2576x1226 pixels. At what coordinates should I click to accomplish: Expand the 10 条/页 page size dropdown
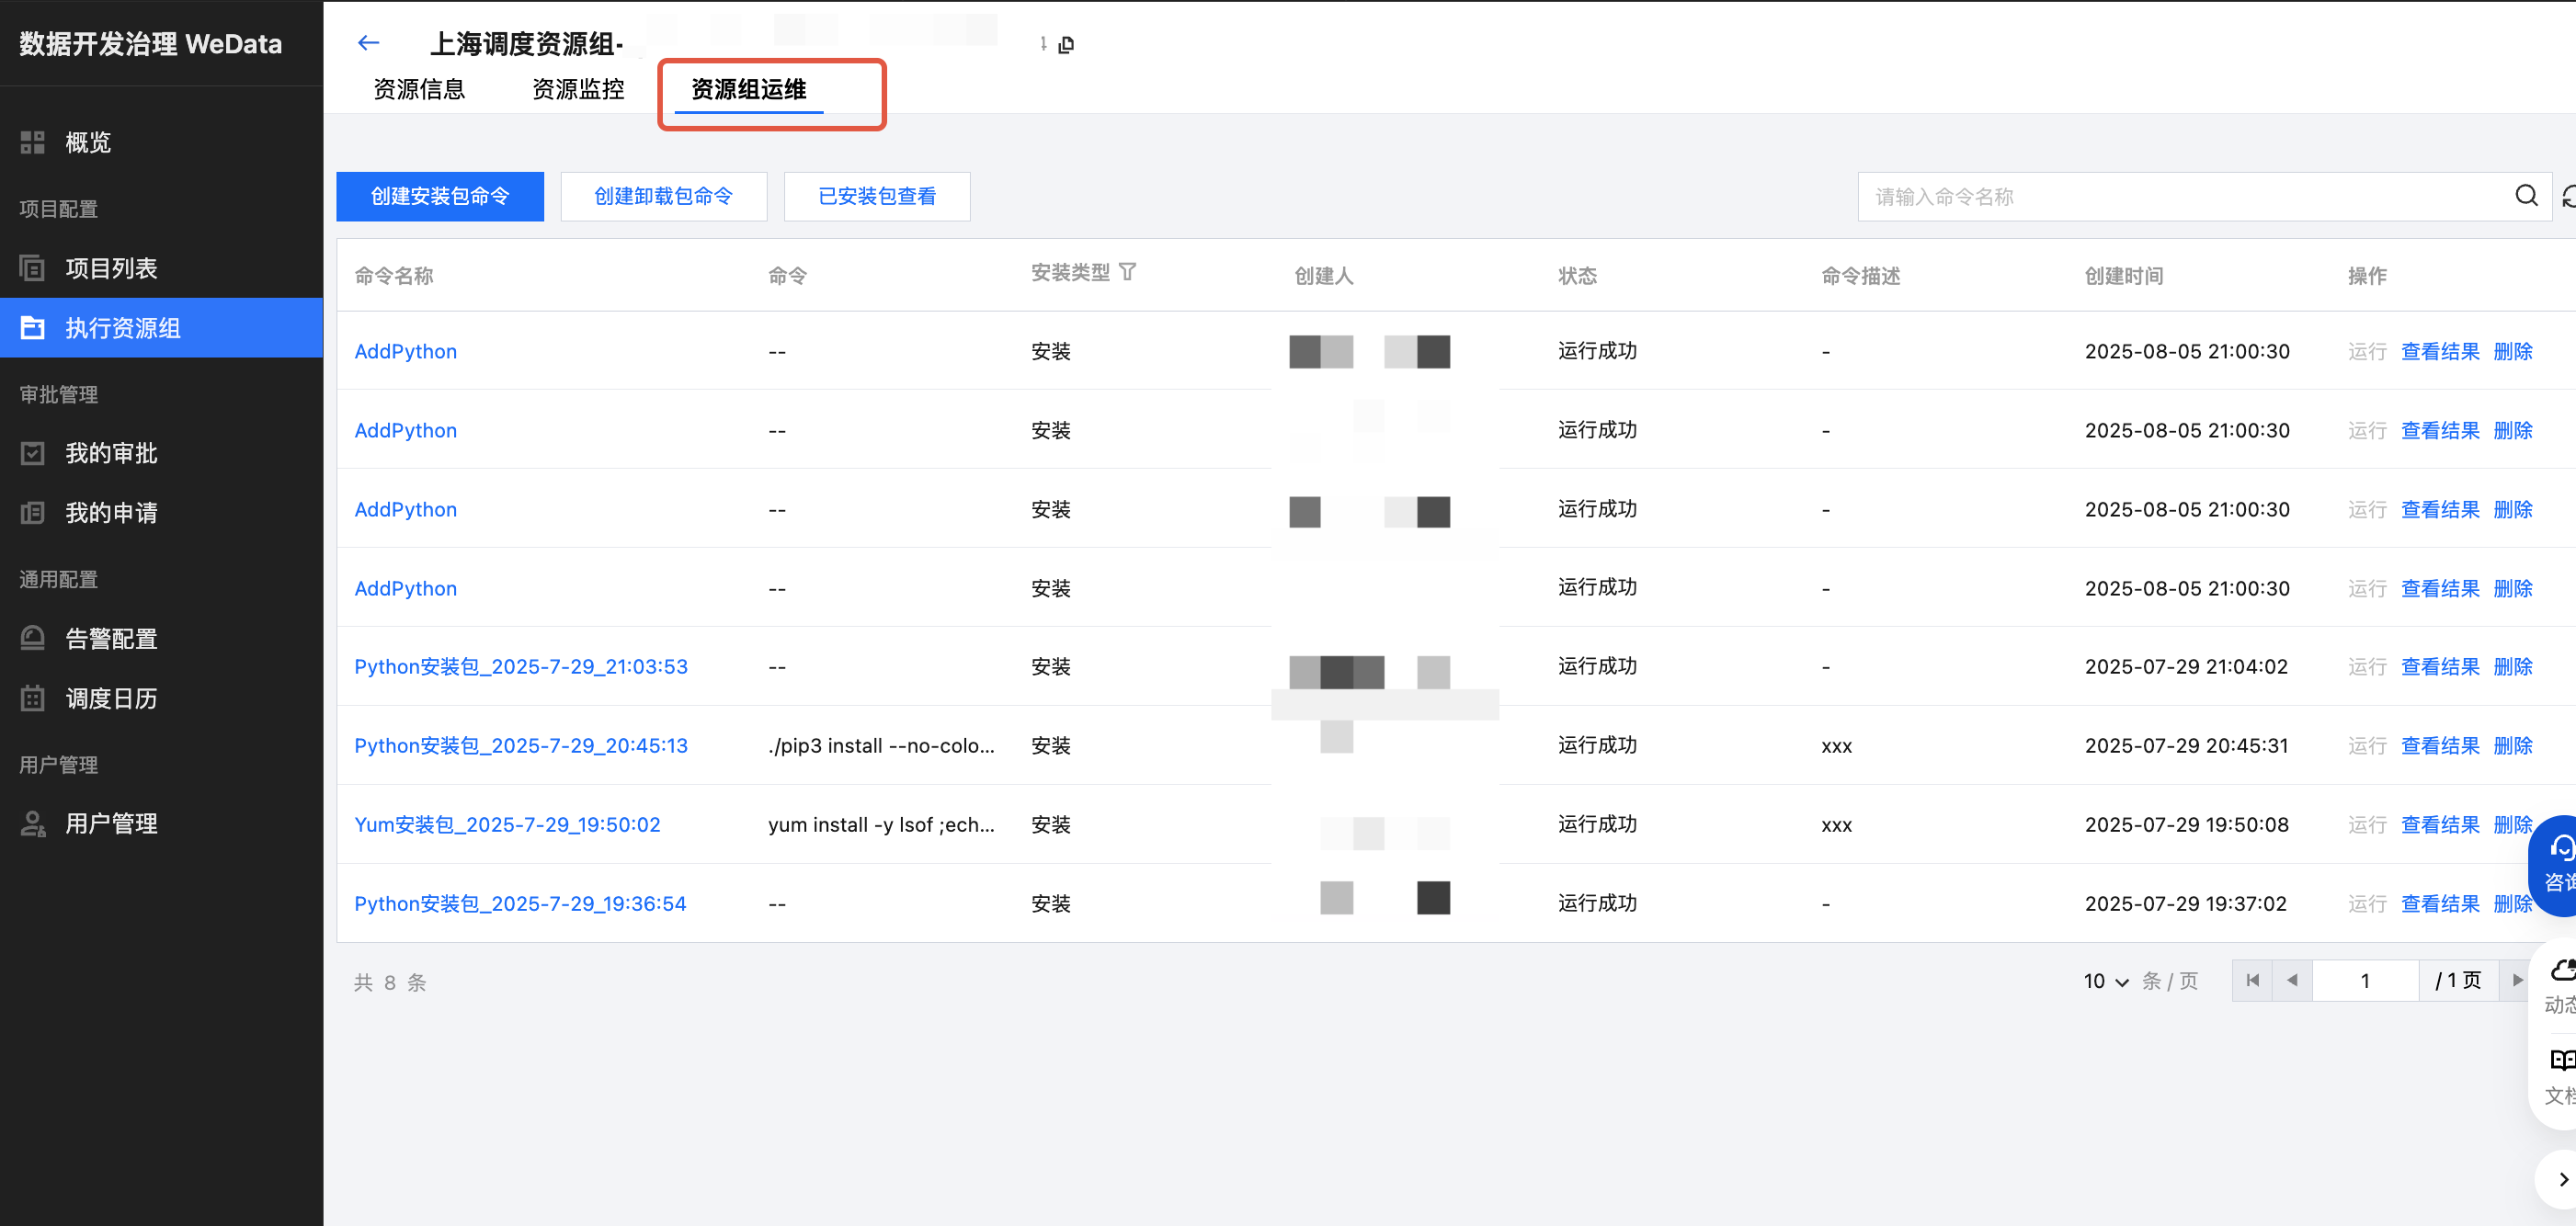coord(2106,981)
